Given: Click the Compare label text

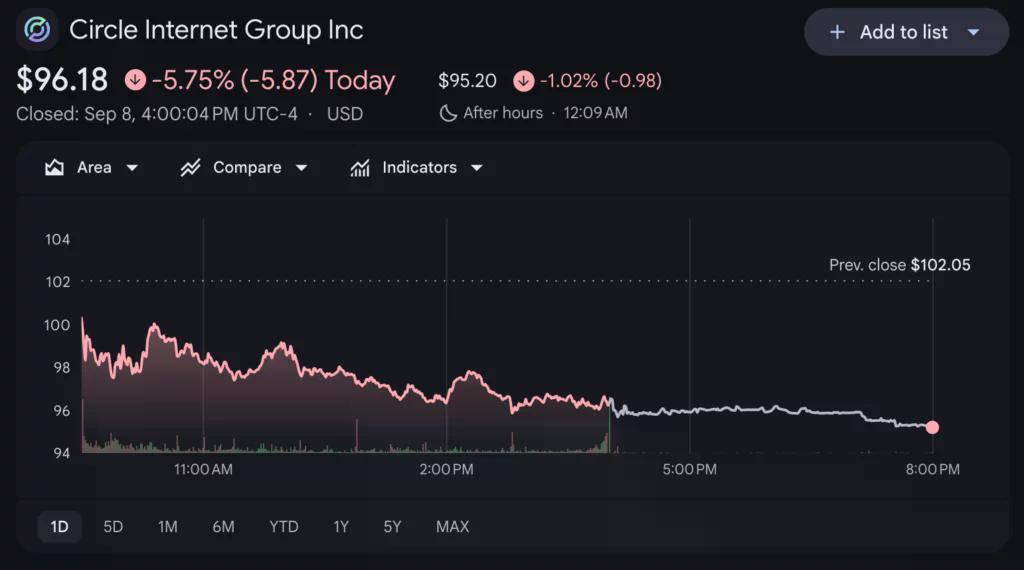Looking at the screenshot, I should (247, 168).
